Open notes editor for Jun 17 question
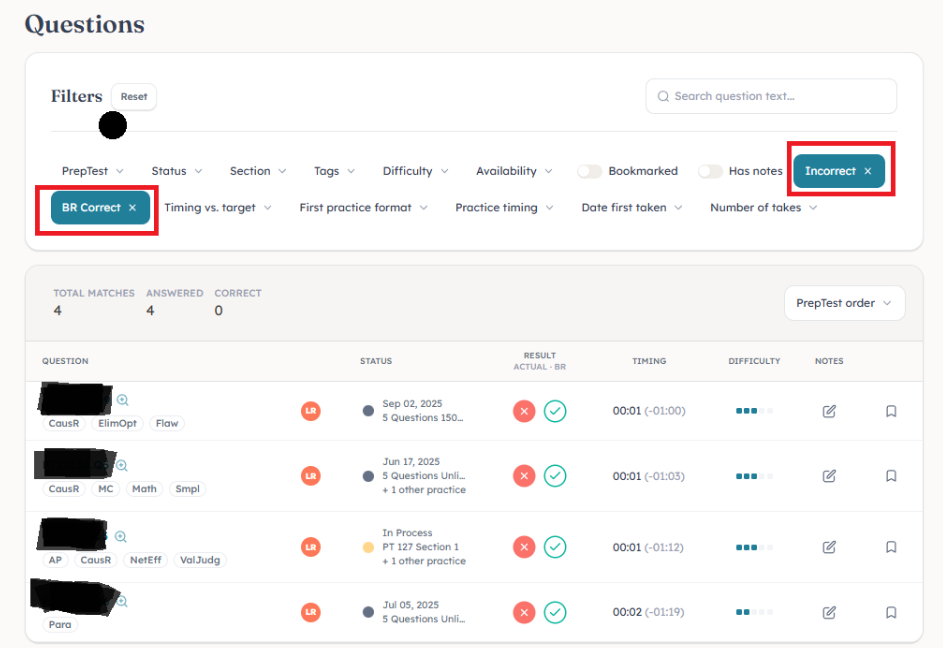943x648 pixels. click(829, 476)
